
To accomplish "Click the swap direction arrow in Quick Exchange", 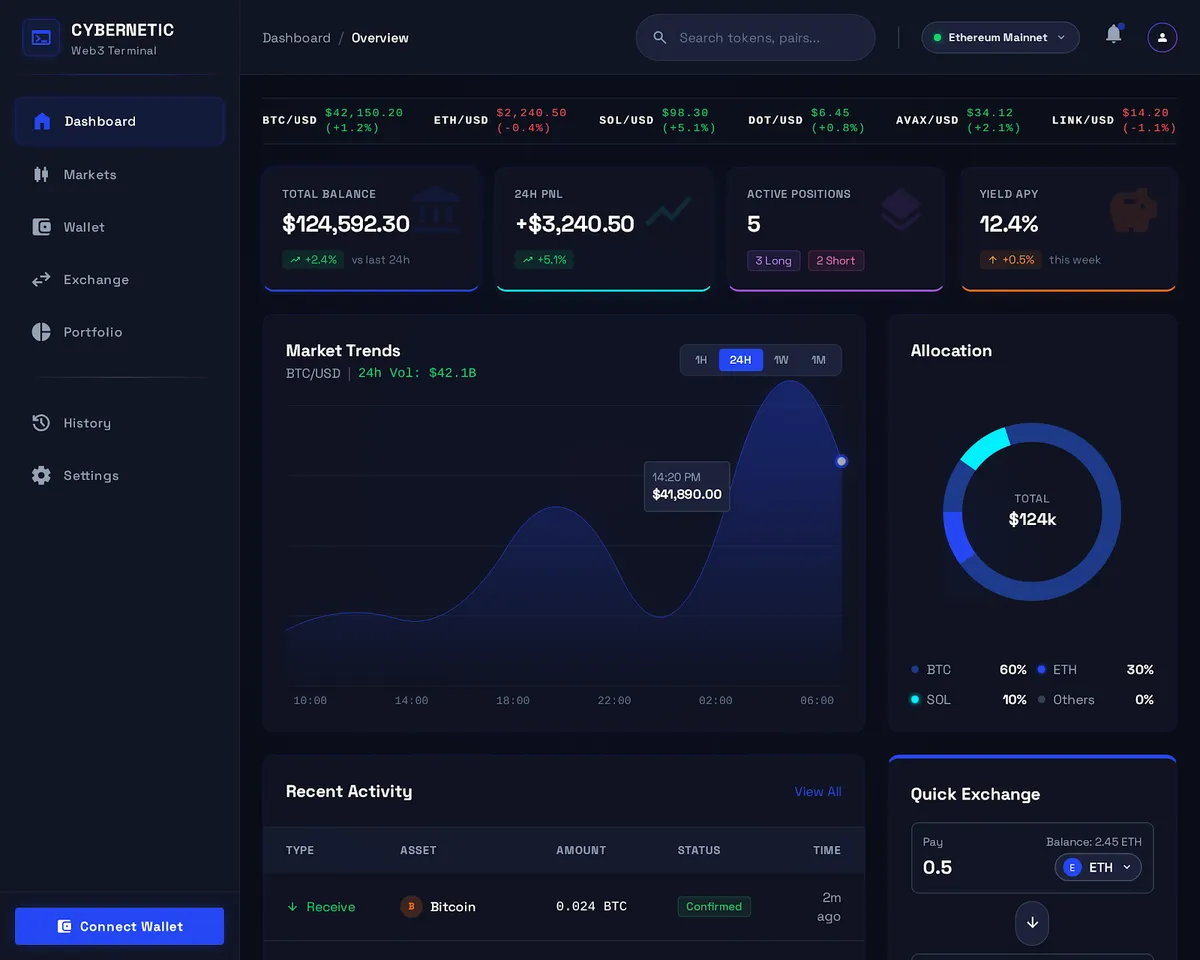I will (1032, 923).
